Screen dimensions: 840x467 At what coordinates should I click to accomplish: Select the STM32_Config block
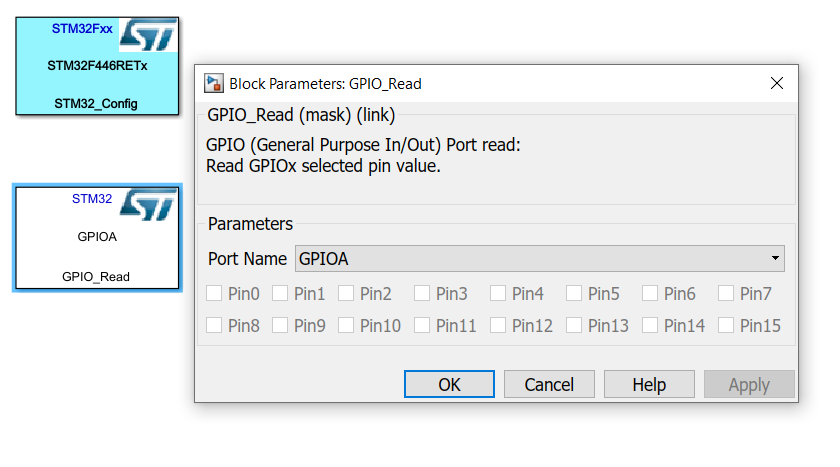tap(97, 66)
